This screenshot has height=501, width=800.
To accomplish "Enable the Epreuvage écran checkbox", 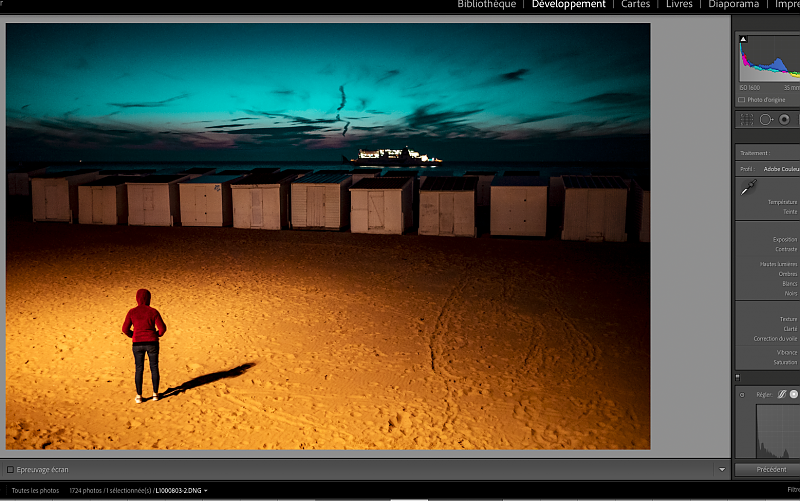I will tap(11, 469).
